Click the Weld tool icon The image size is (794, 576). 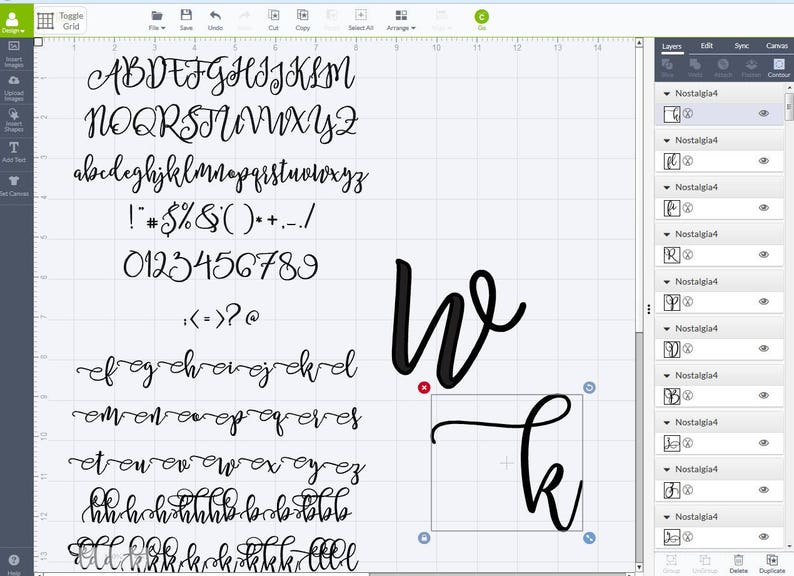[x=695, y=67]
